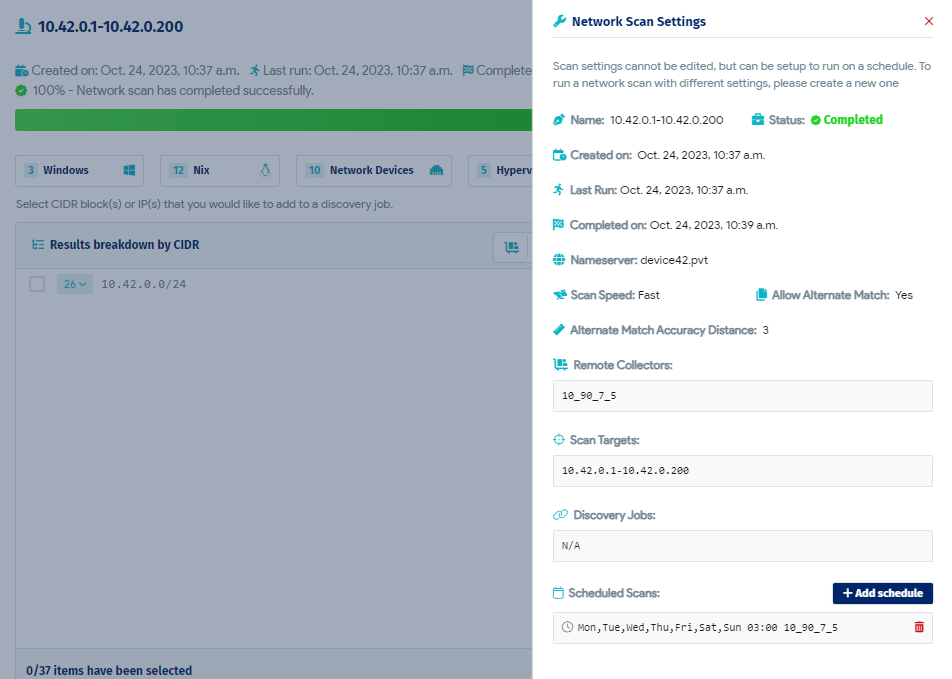Click the link icon beside Discovery Jobs

coord(560,515)
